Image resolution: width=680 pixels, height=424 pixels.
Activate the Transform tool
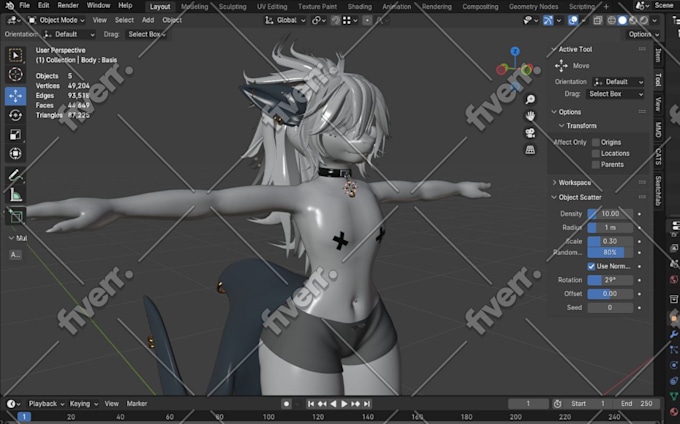tap(16, 153)
